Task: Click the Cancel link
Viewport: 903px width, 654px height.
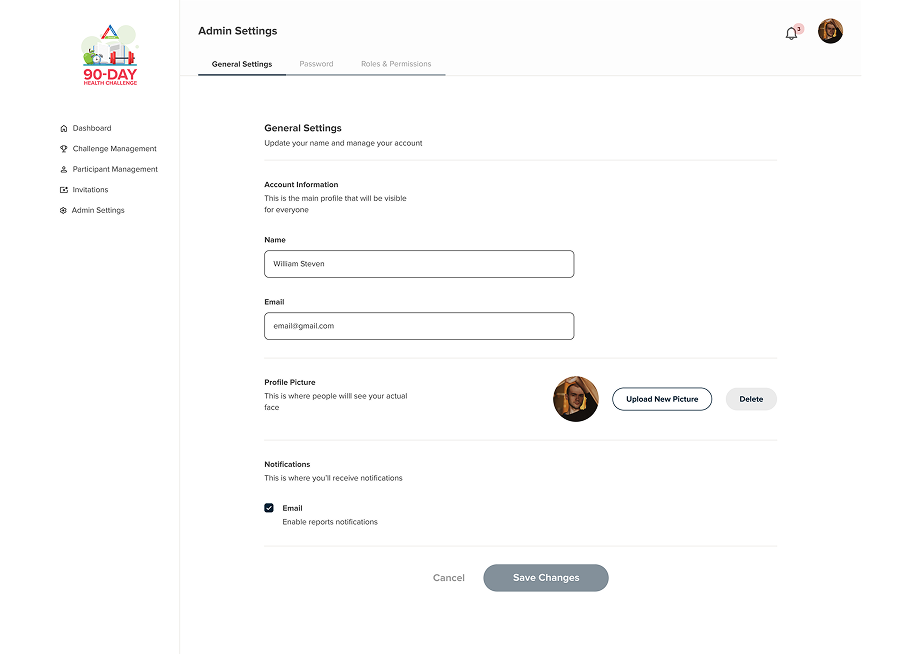Action: pyautogui.click(x=448, y=578)
